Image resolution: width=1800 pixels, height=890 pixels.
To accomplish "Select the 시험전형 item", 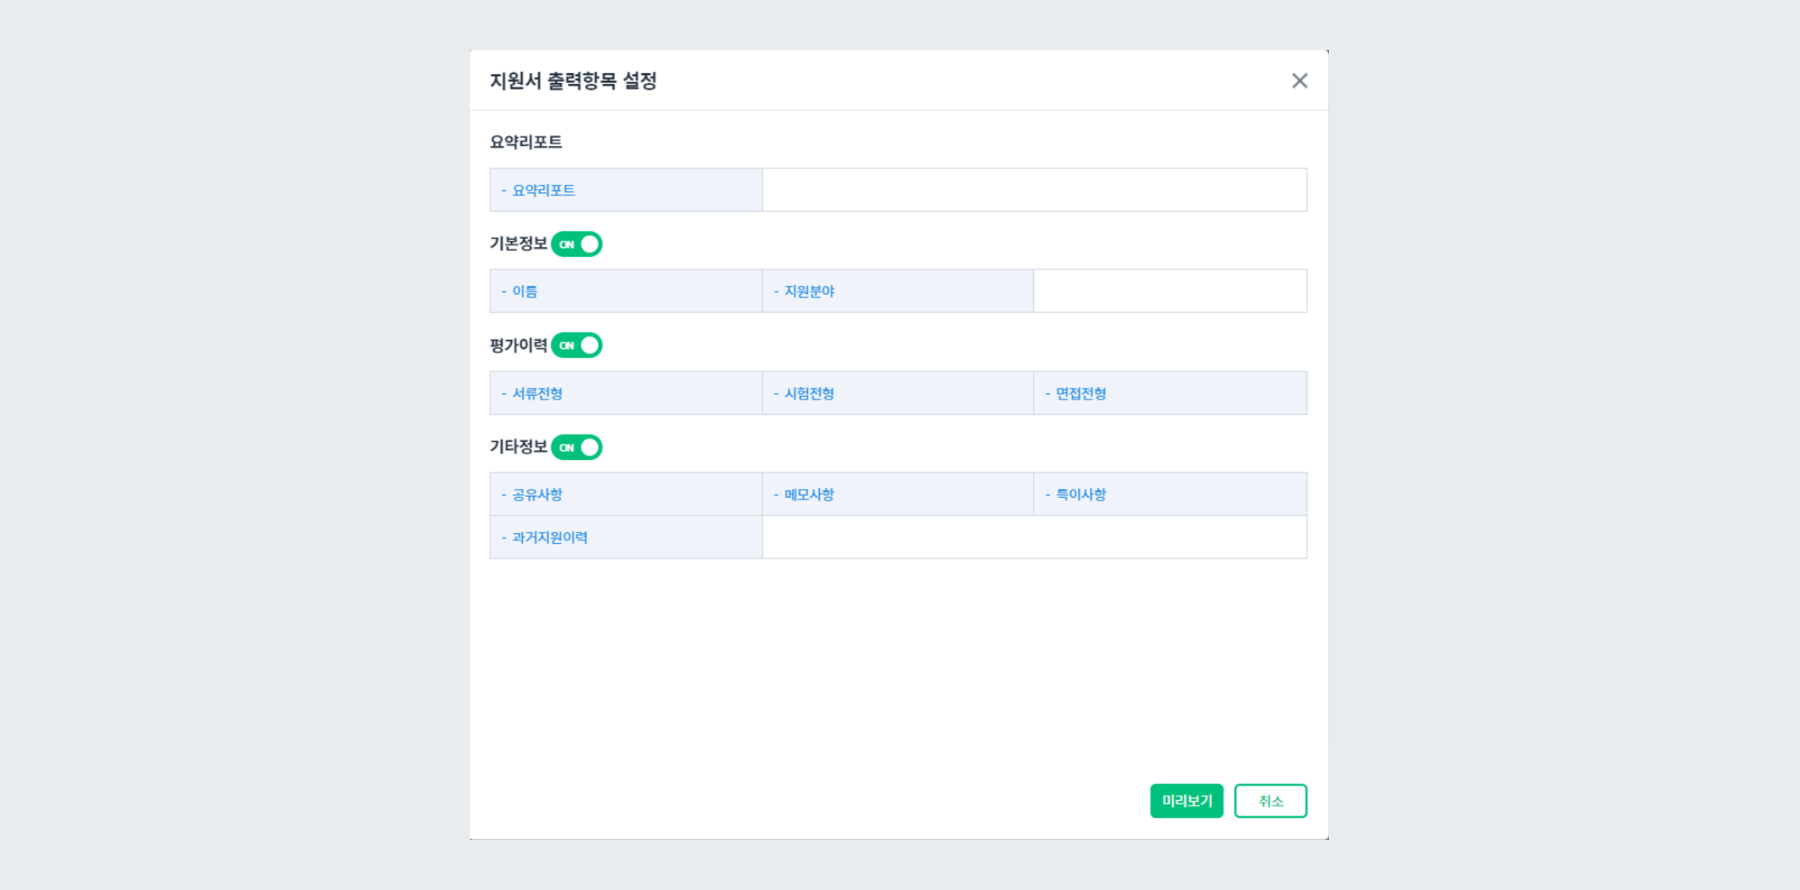I will 898,392.
